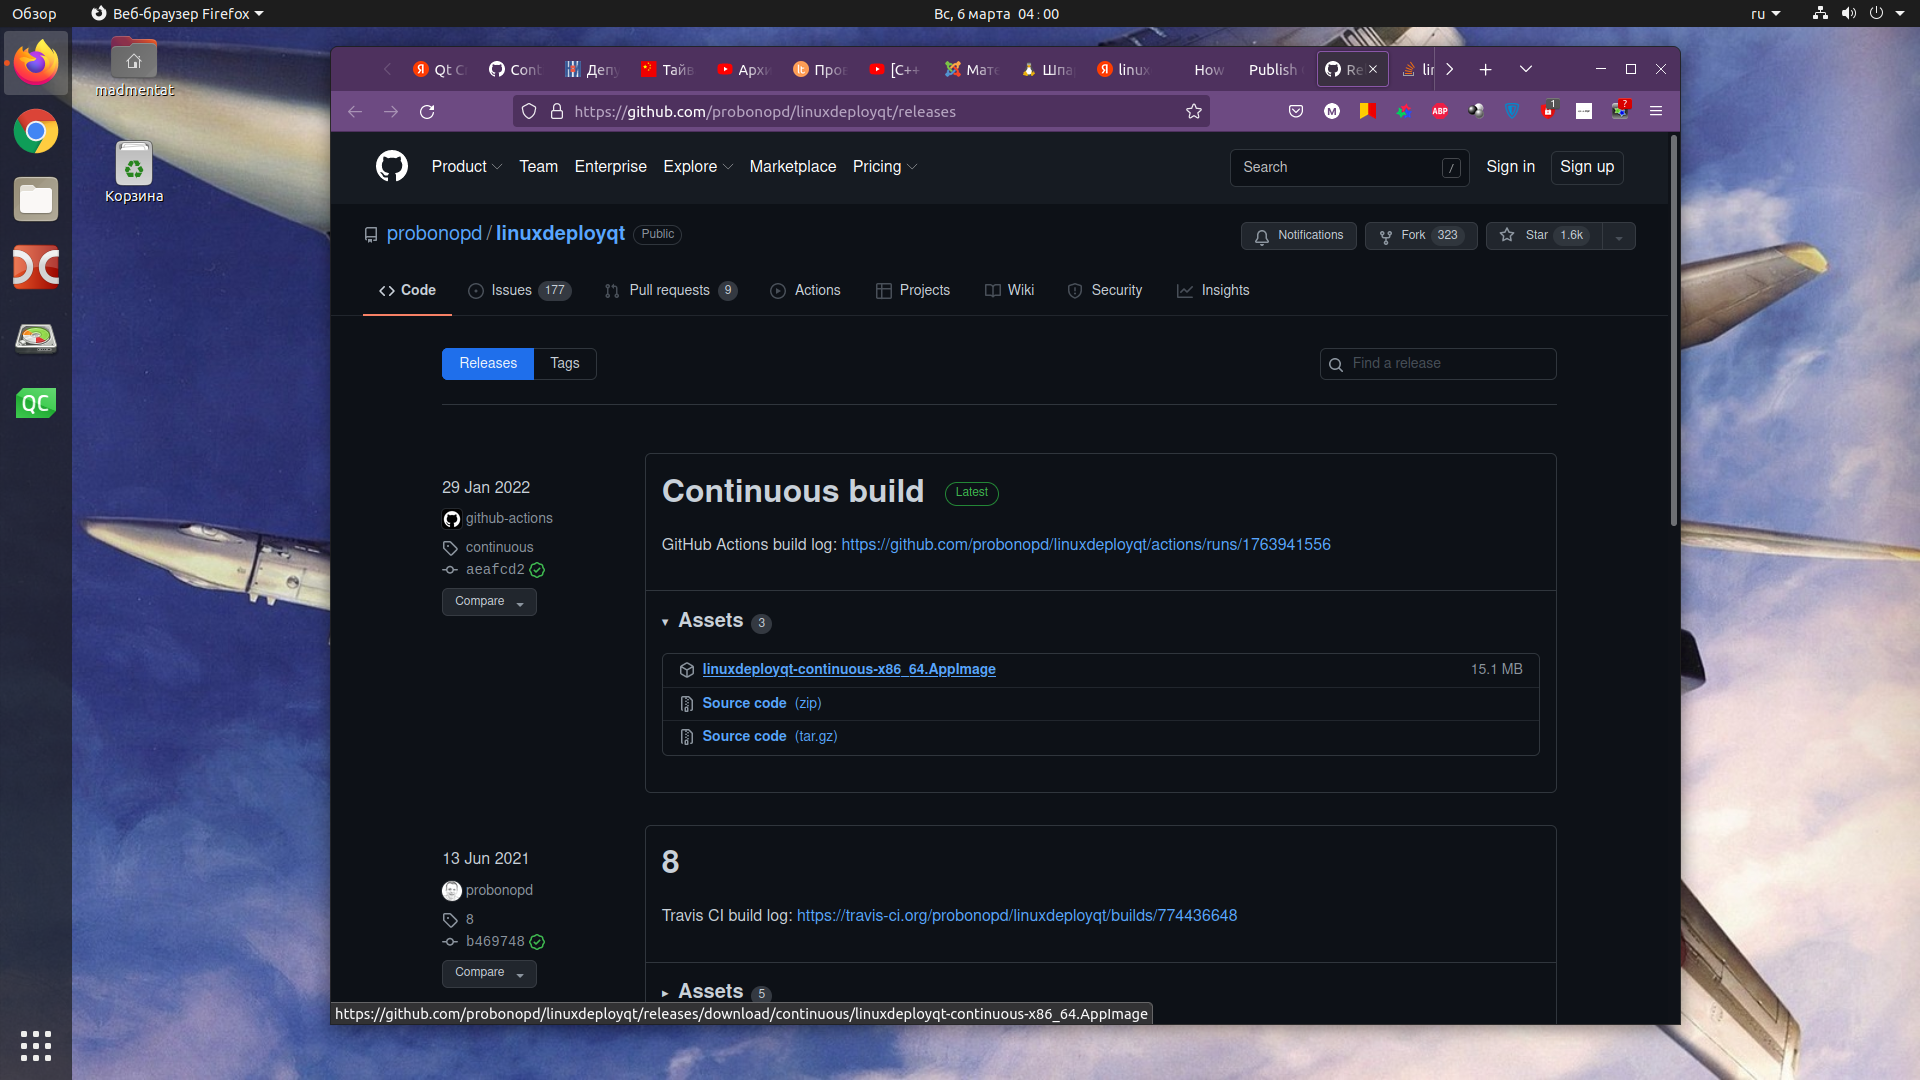
Task: Collapse the Assets 3 section
Action: pyautogui.click(x=715, y=620)
